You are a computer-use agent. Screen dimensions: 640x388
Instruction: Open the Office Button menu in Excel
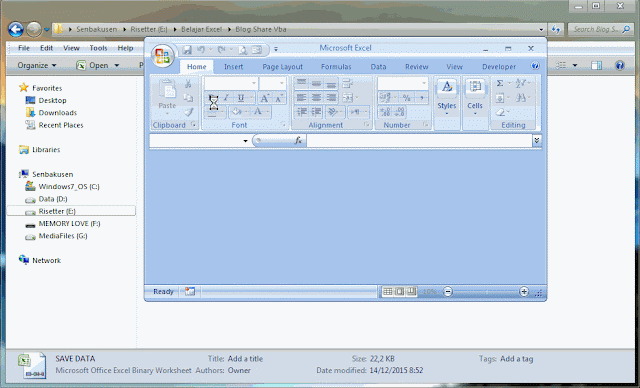pos(162,56)
